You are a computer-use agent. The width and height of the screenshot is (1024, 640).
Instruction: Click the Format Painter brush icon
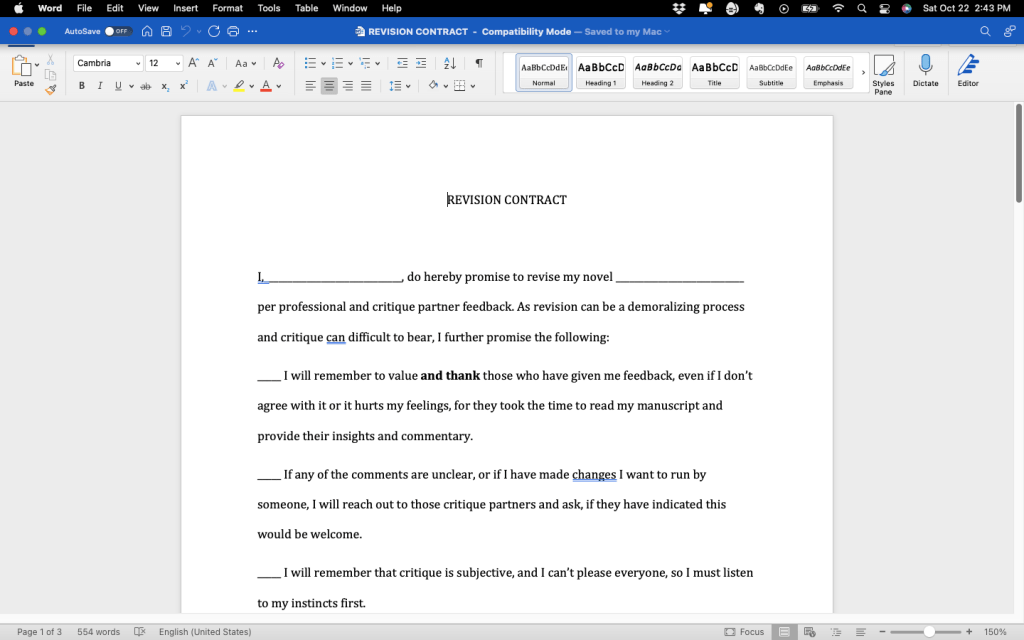pos(50,89)
